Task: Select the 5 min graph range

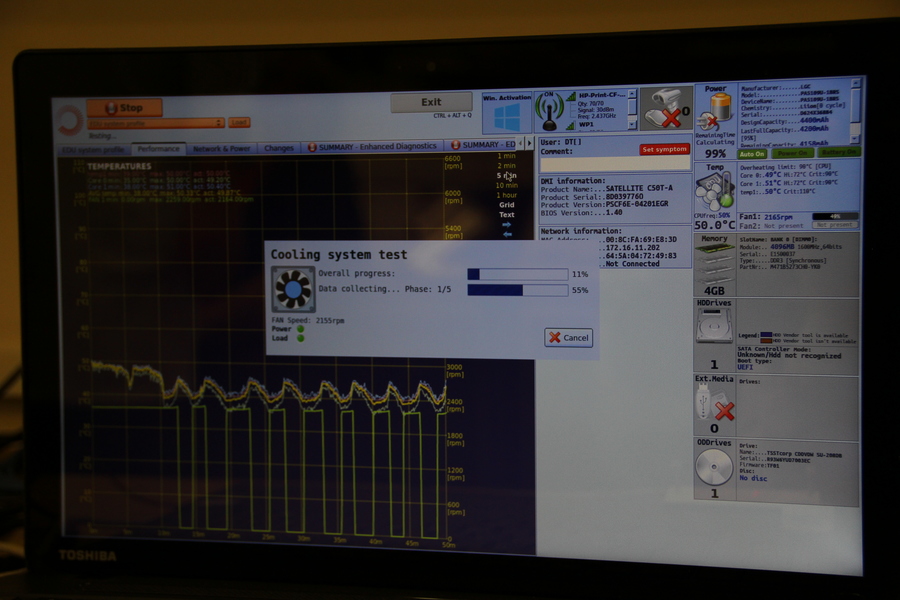Action: [507, 176]
